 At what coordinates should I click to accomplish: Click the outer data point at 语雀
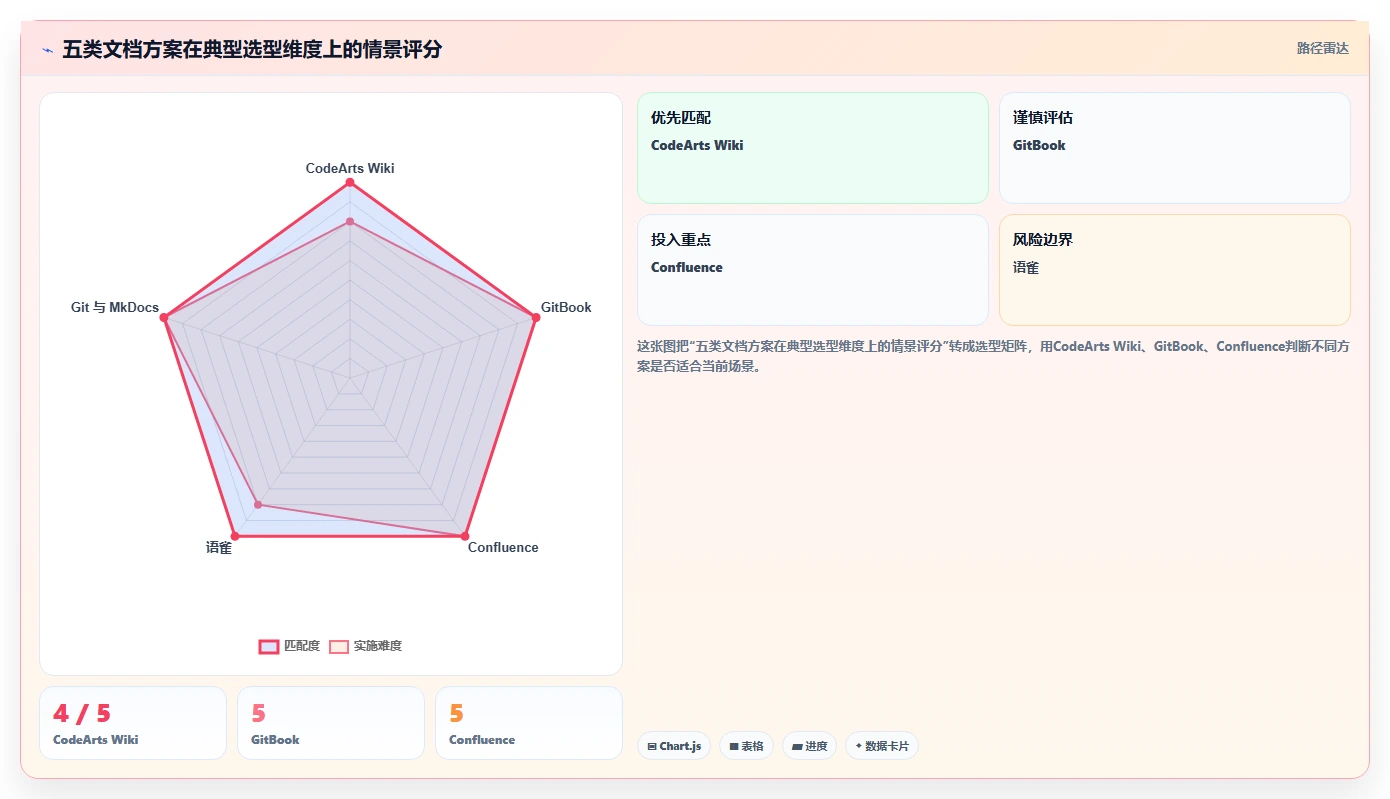click(x=235, y=536)
